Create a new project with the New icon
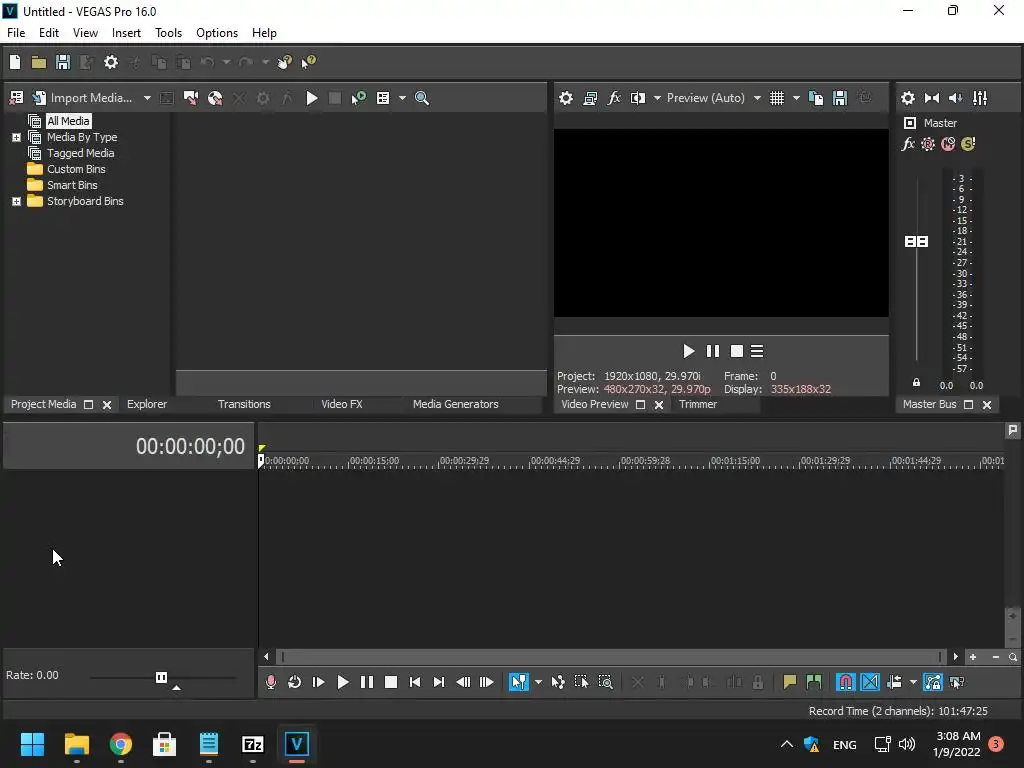Image resolution: width=1024 pixels, height=768 pixels. click(x=15, y=62)
